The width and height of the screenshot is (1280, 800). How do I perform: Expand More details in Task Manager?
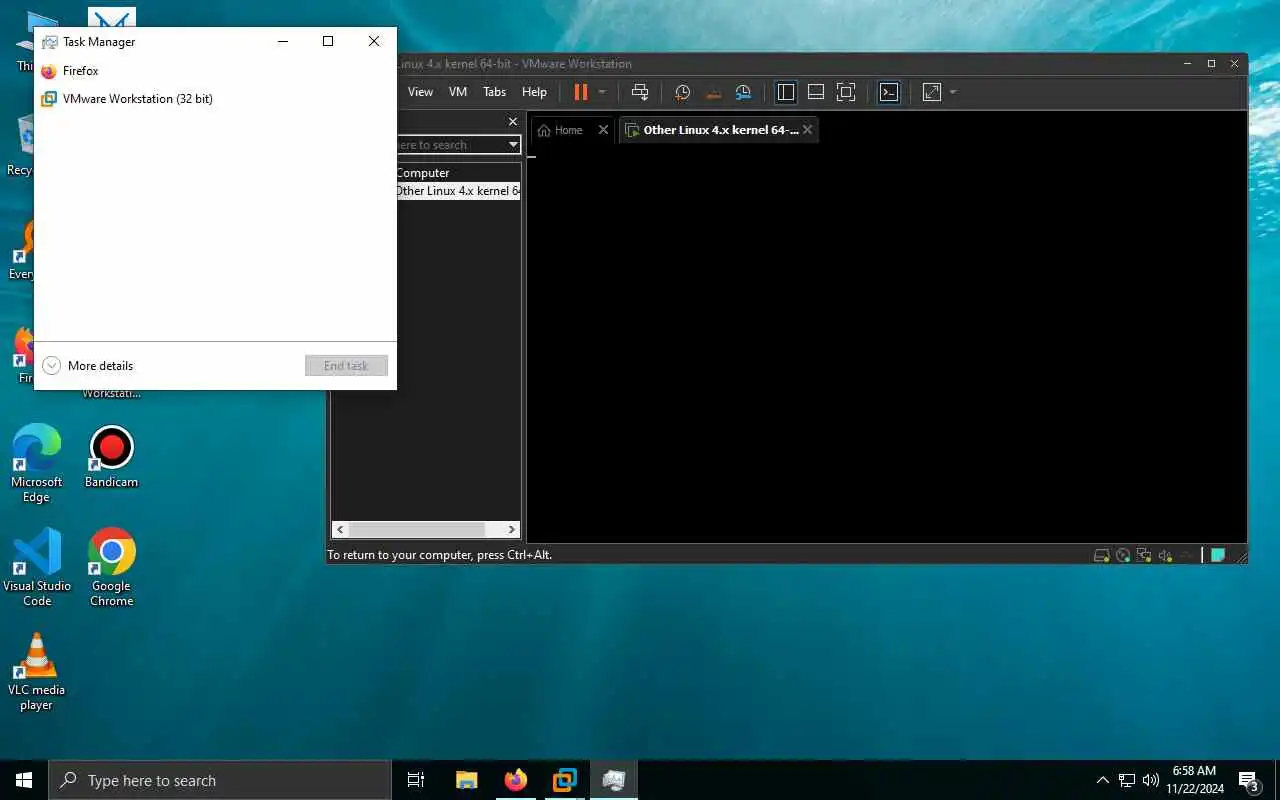pos(87,366)
